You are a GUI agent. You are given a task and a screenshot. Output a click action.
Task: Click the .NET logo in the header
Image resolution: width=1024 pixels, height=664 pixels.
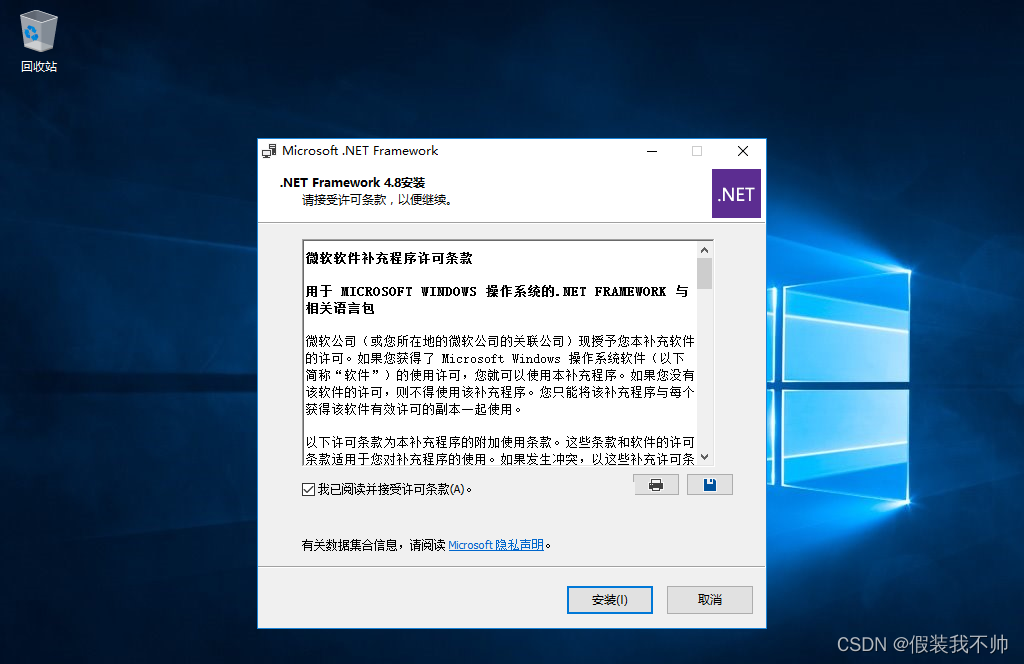736,193
